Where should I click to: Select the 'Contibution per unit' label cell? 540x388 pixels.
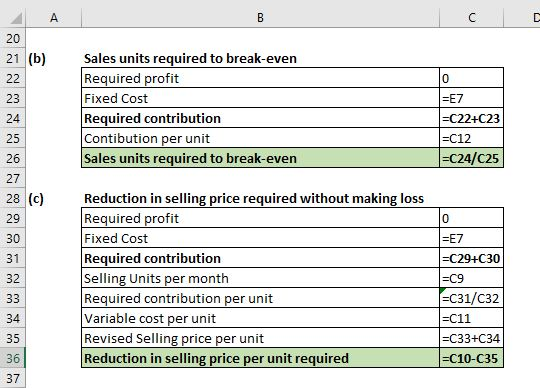click(x=260, y=138)
